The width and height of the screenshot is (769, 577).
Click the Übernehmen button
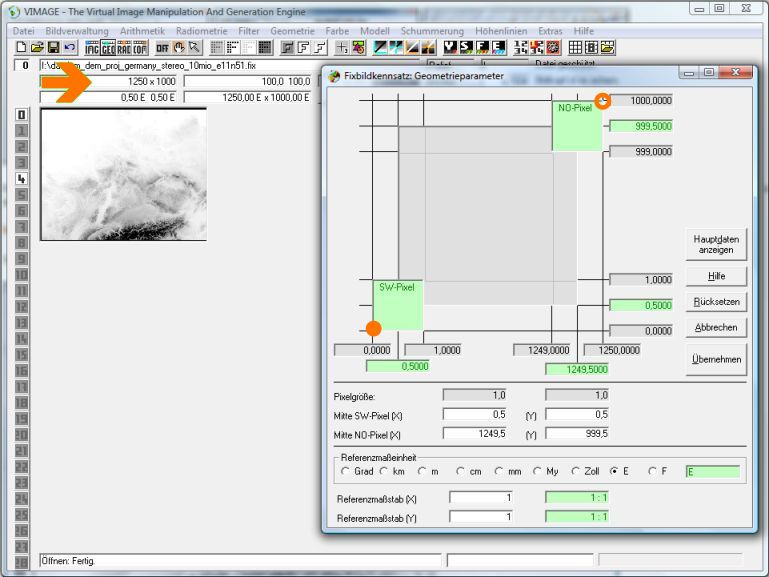(x=716, y=359)
